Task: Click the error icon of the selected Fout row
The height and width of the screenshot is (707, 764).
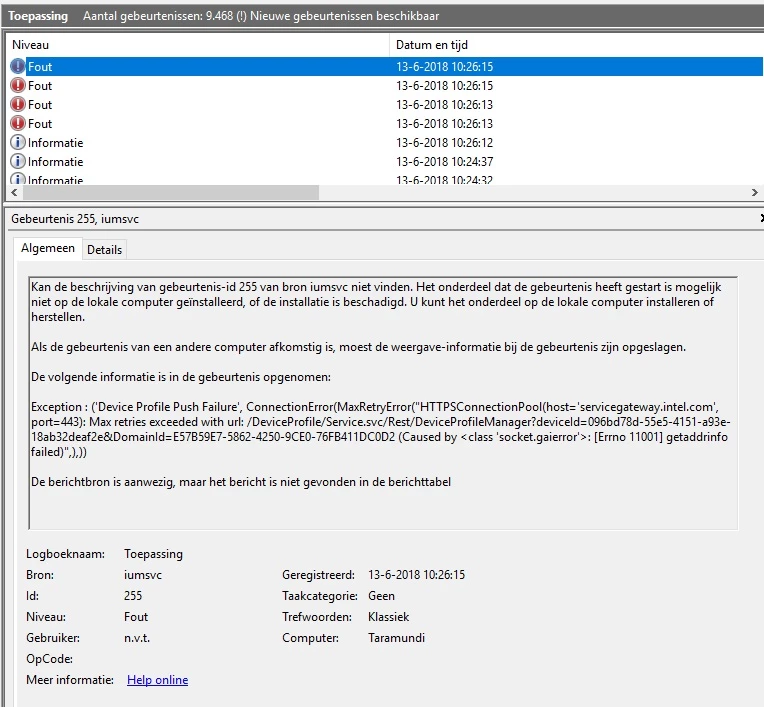Action: tap(18, 66)
